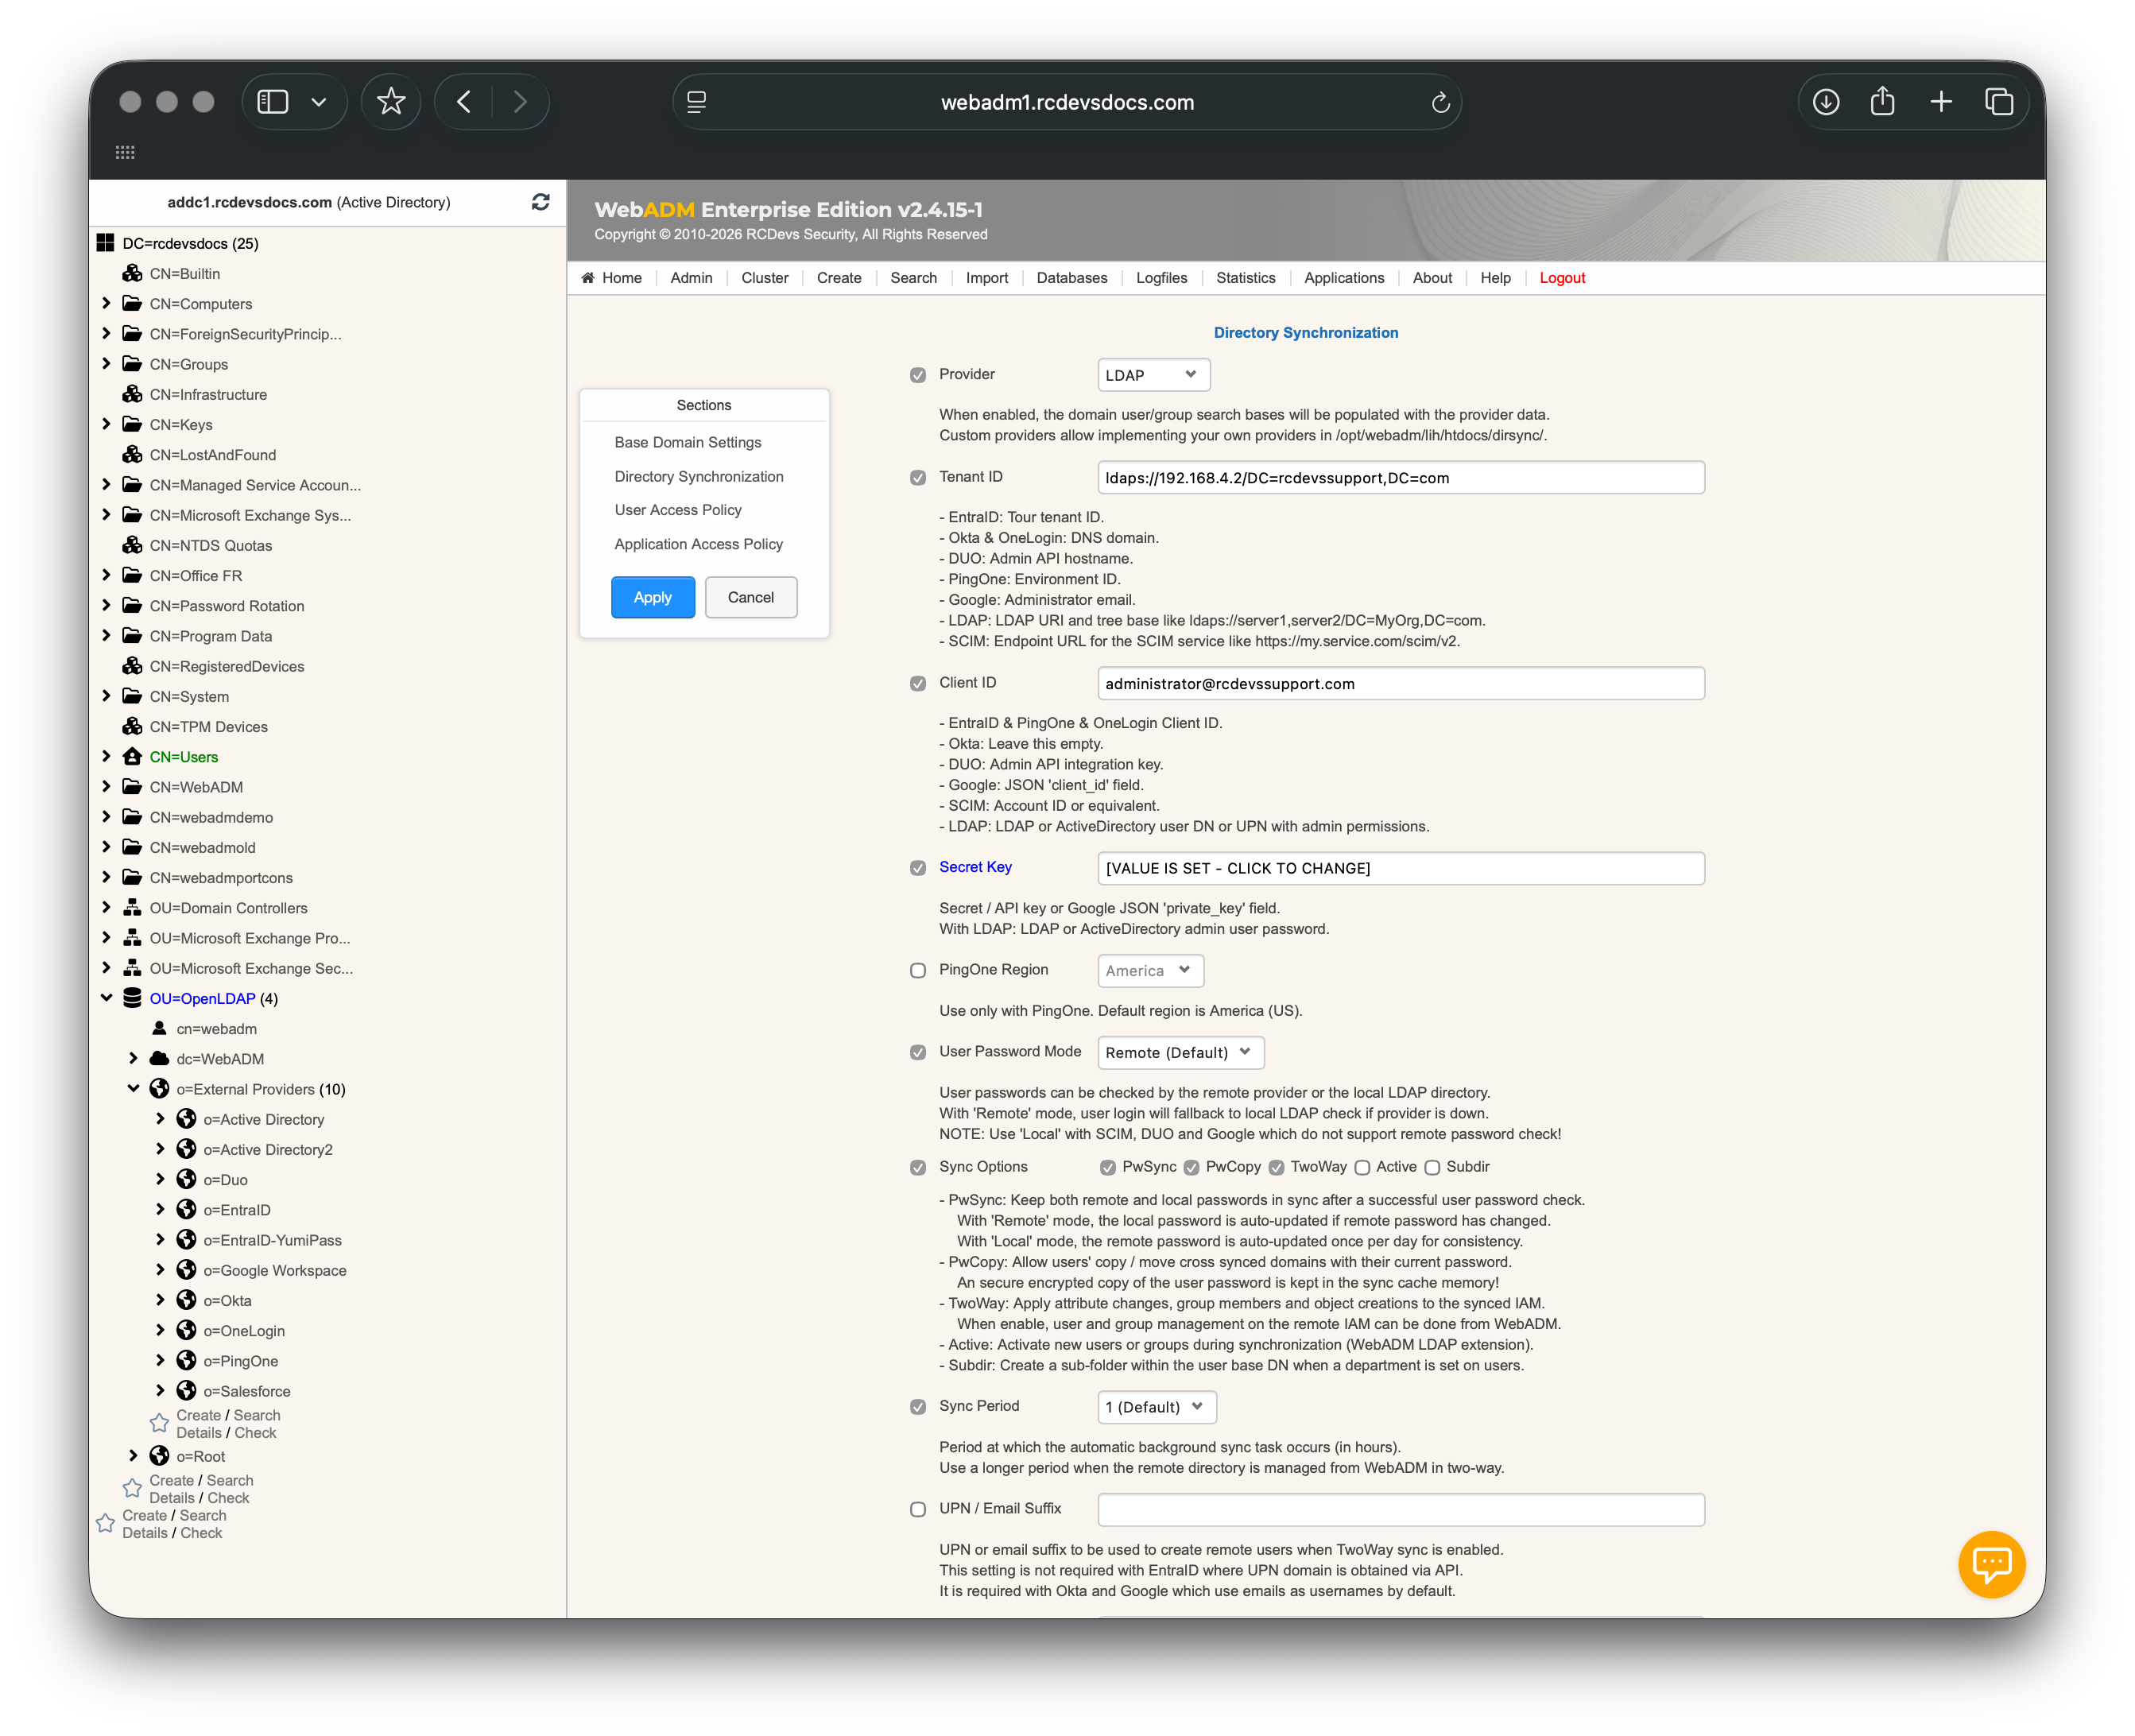This screenshot has width=2135, height=1736.
Task: Refresh the Active Directory tree view
Action: (x=541, y=202)
